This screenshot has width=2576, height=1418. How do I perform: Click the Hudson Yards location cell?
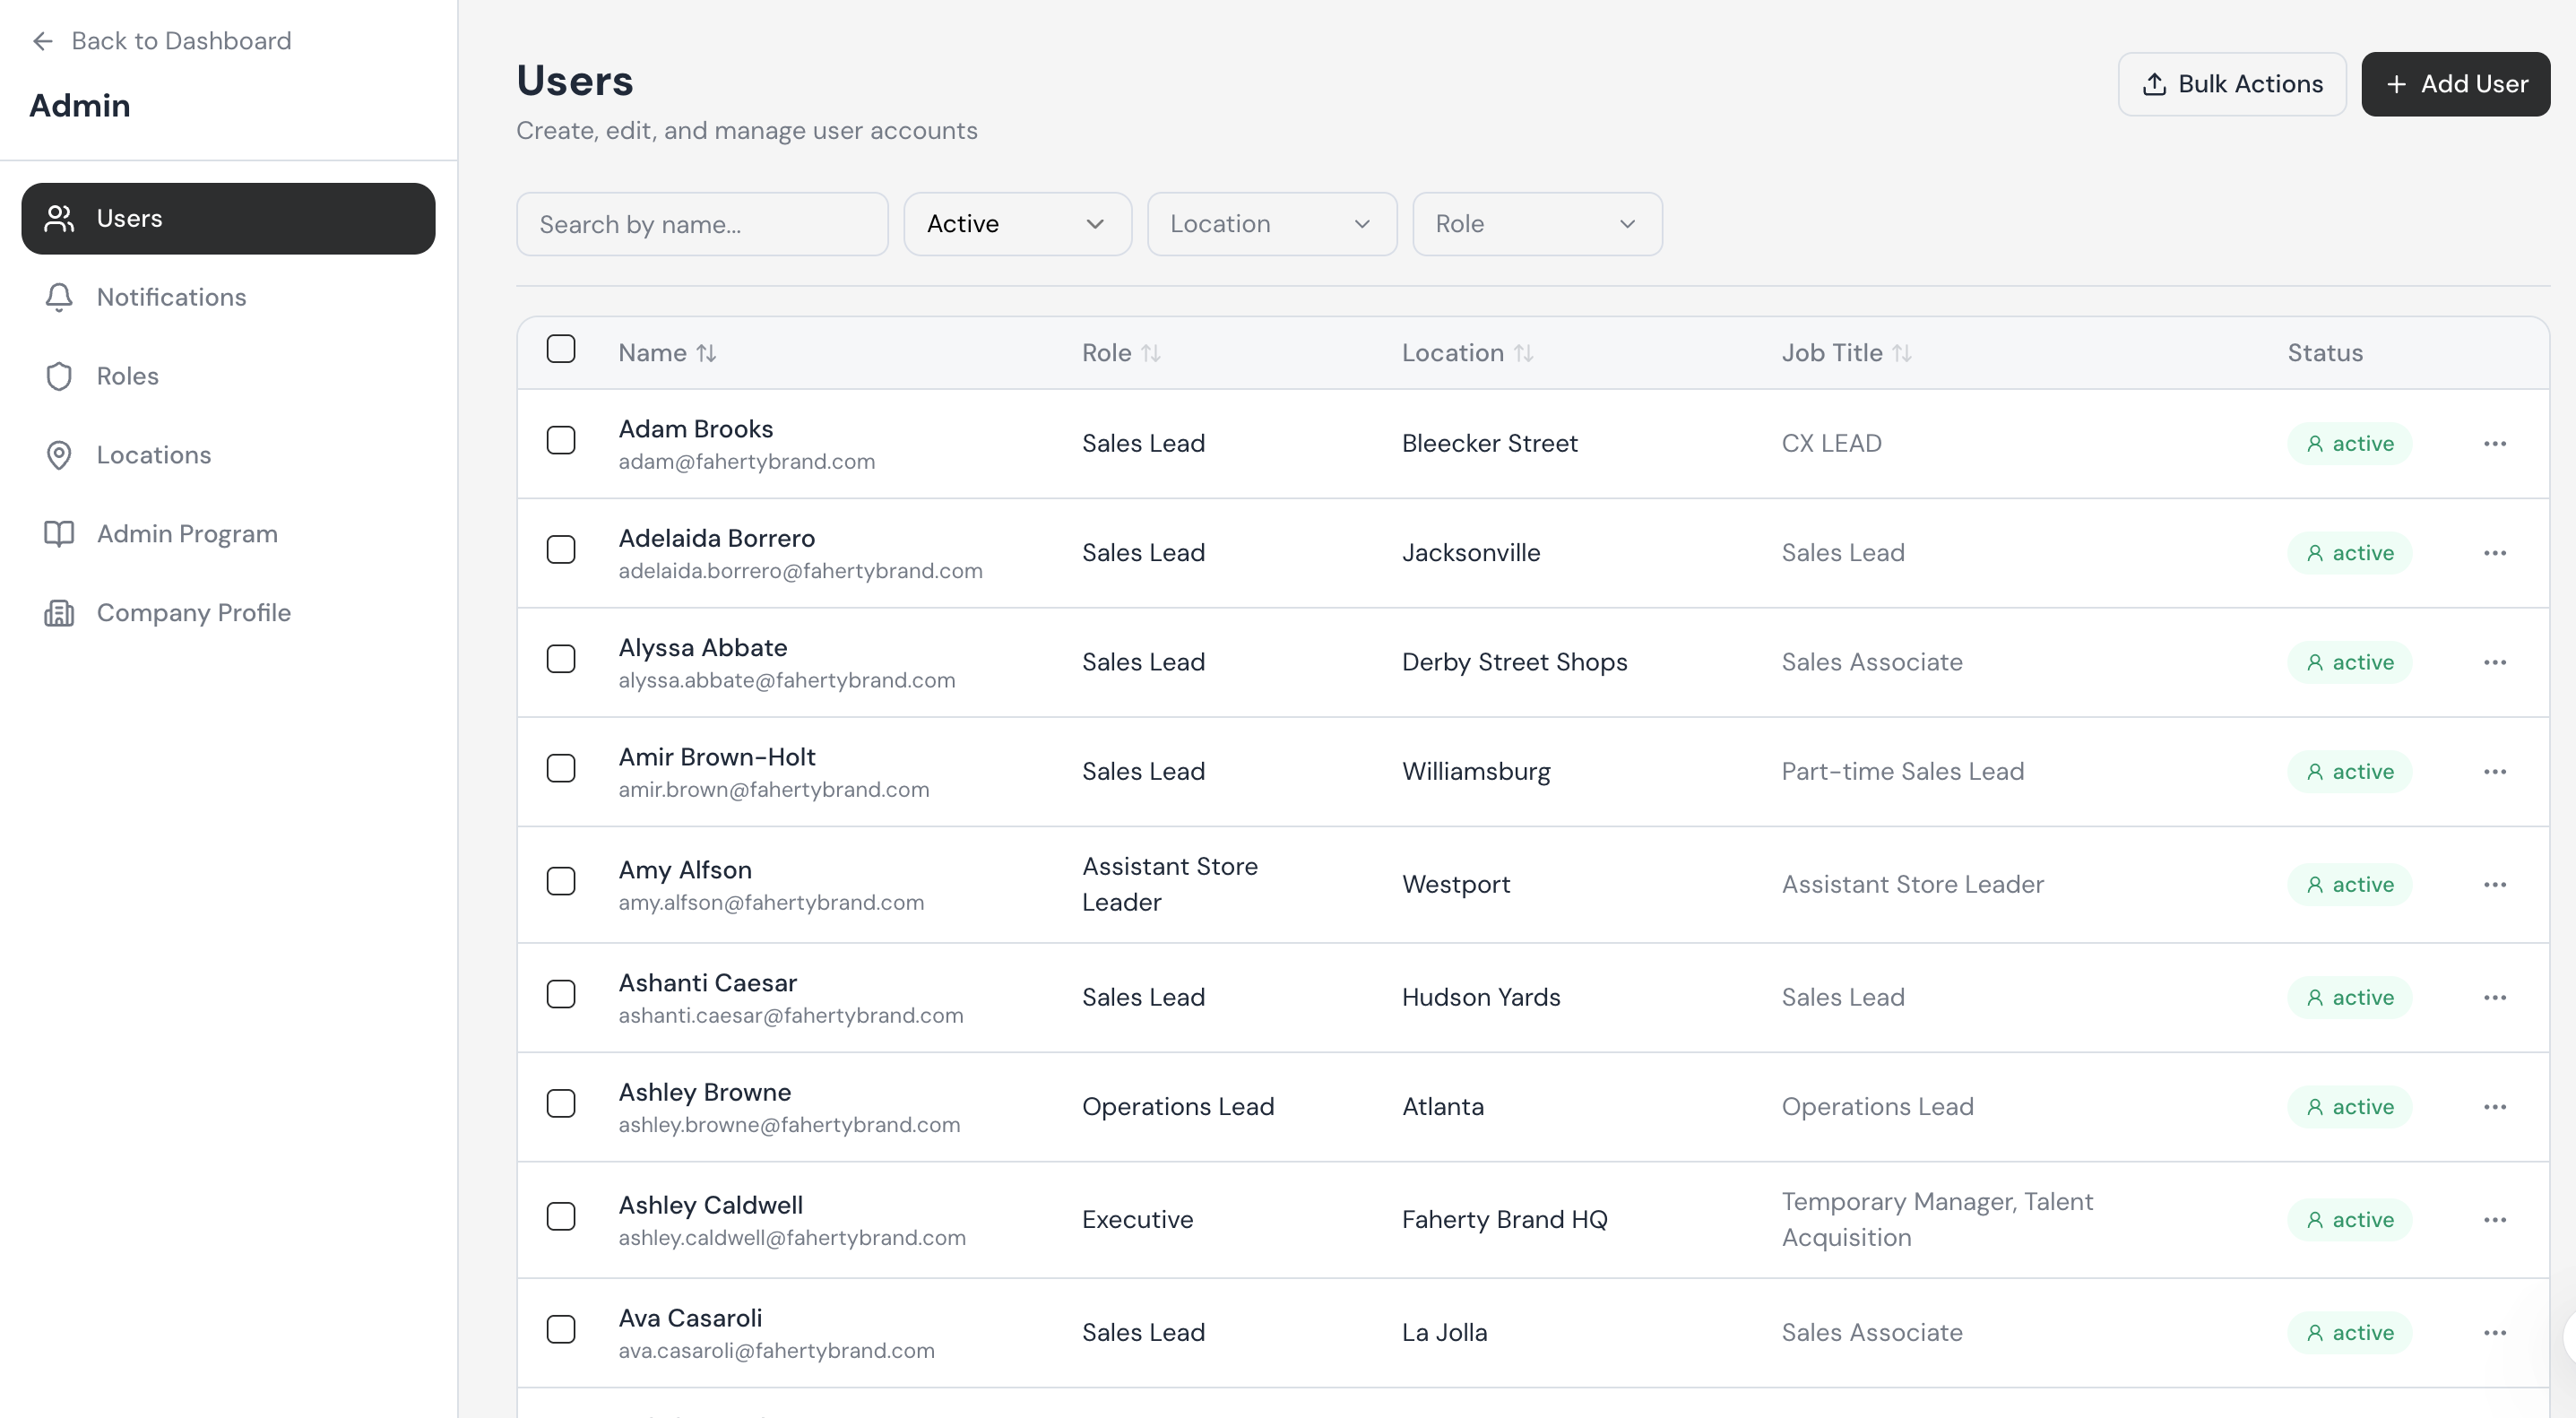(x=1480, y=998)
